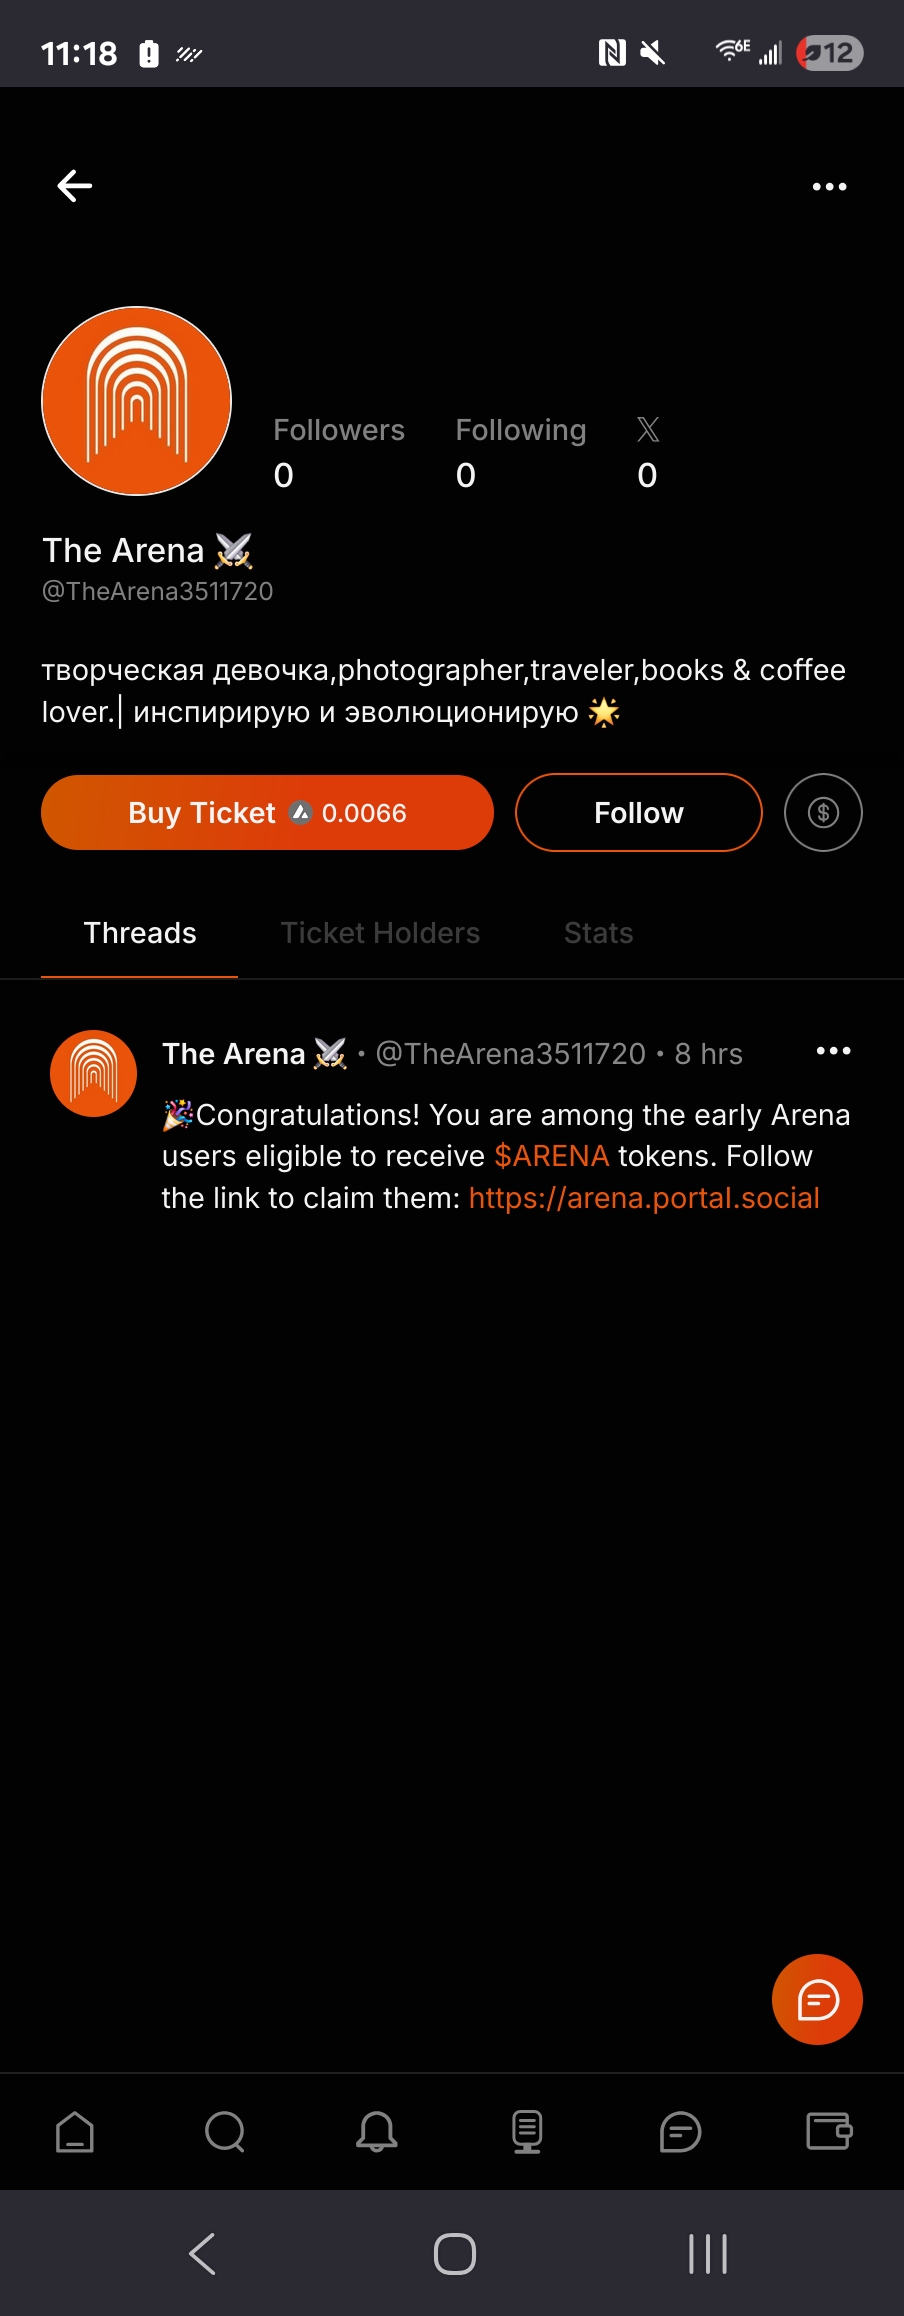Tap the floating compose thread button
The height and width of the screenshot is (2316, 904).
point(817,2000)
